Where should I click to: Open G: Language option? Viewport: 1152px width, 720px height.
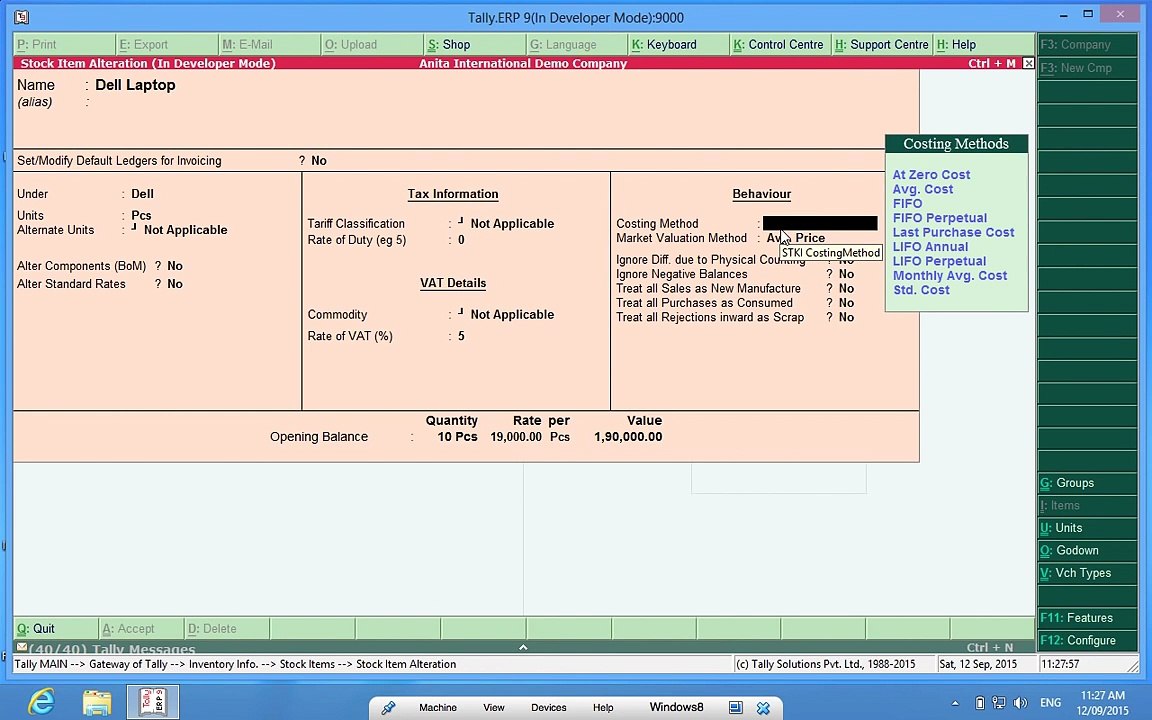pos(577,44)
